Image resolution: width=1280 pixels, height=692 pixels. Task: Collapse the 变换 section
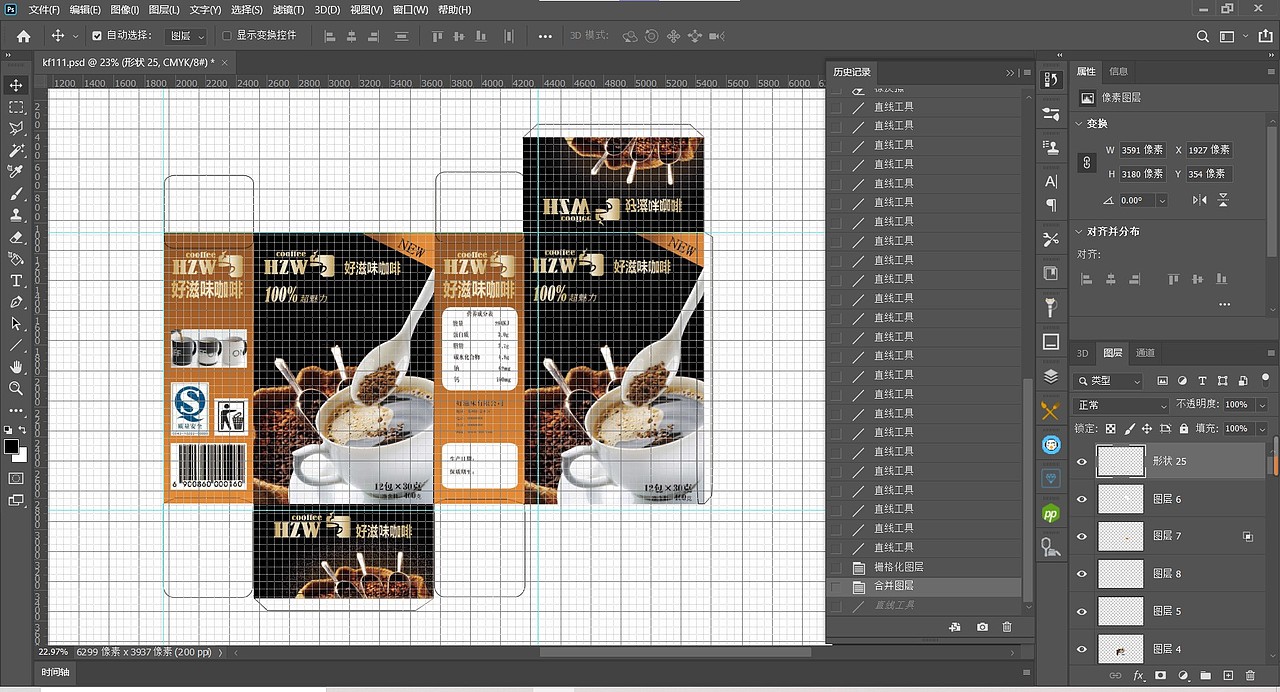(1079, 124)
